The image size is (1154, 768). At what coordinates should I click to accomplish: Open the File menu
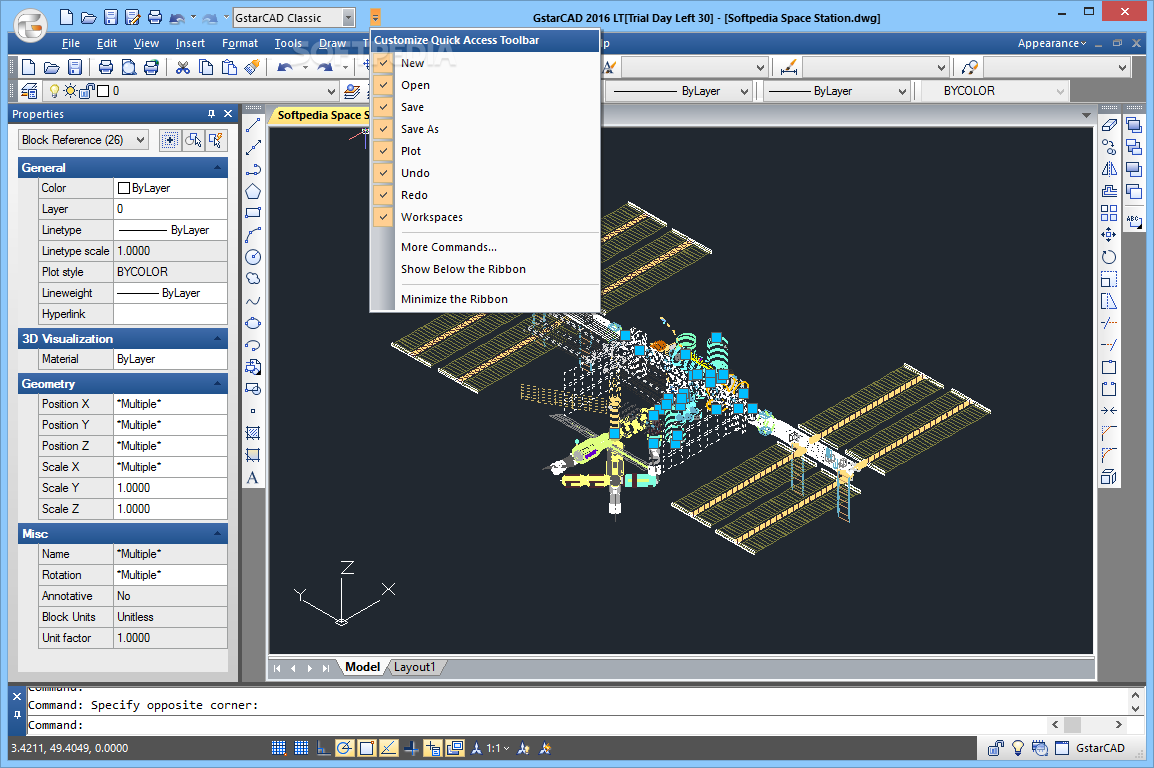(x=71, y=43)
